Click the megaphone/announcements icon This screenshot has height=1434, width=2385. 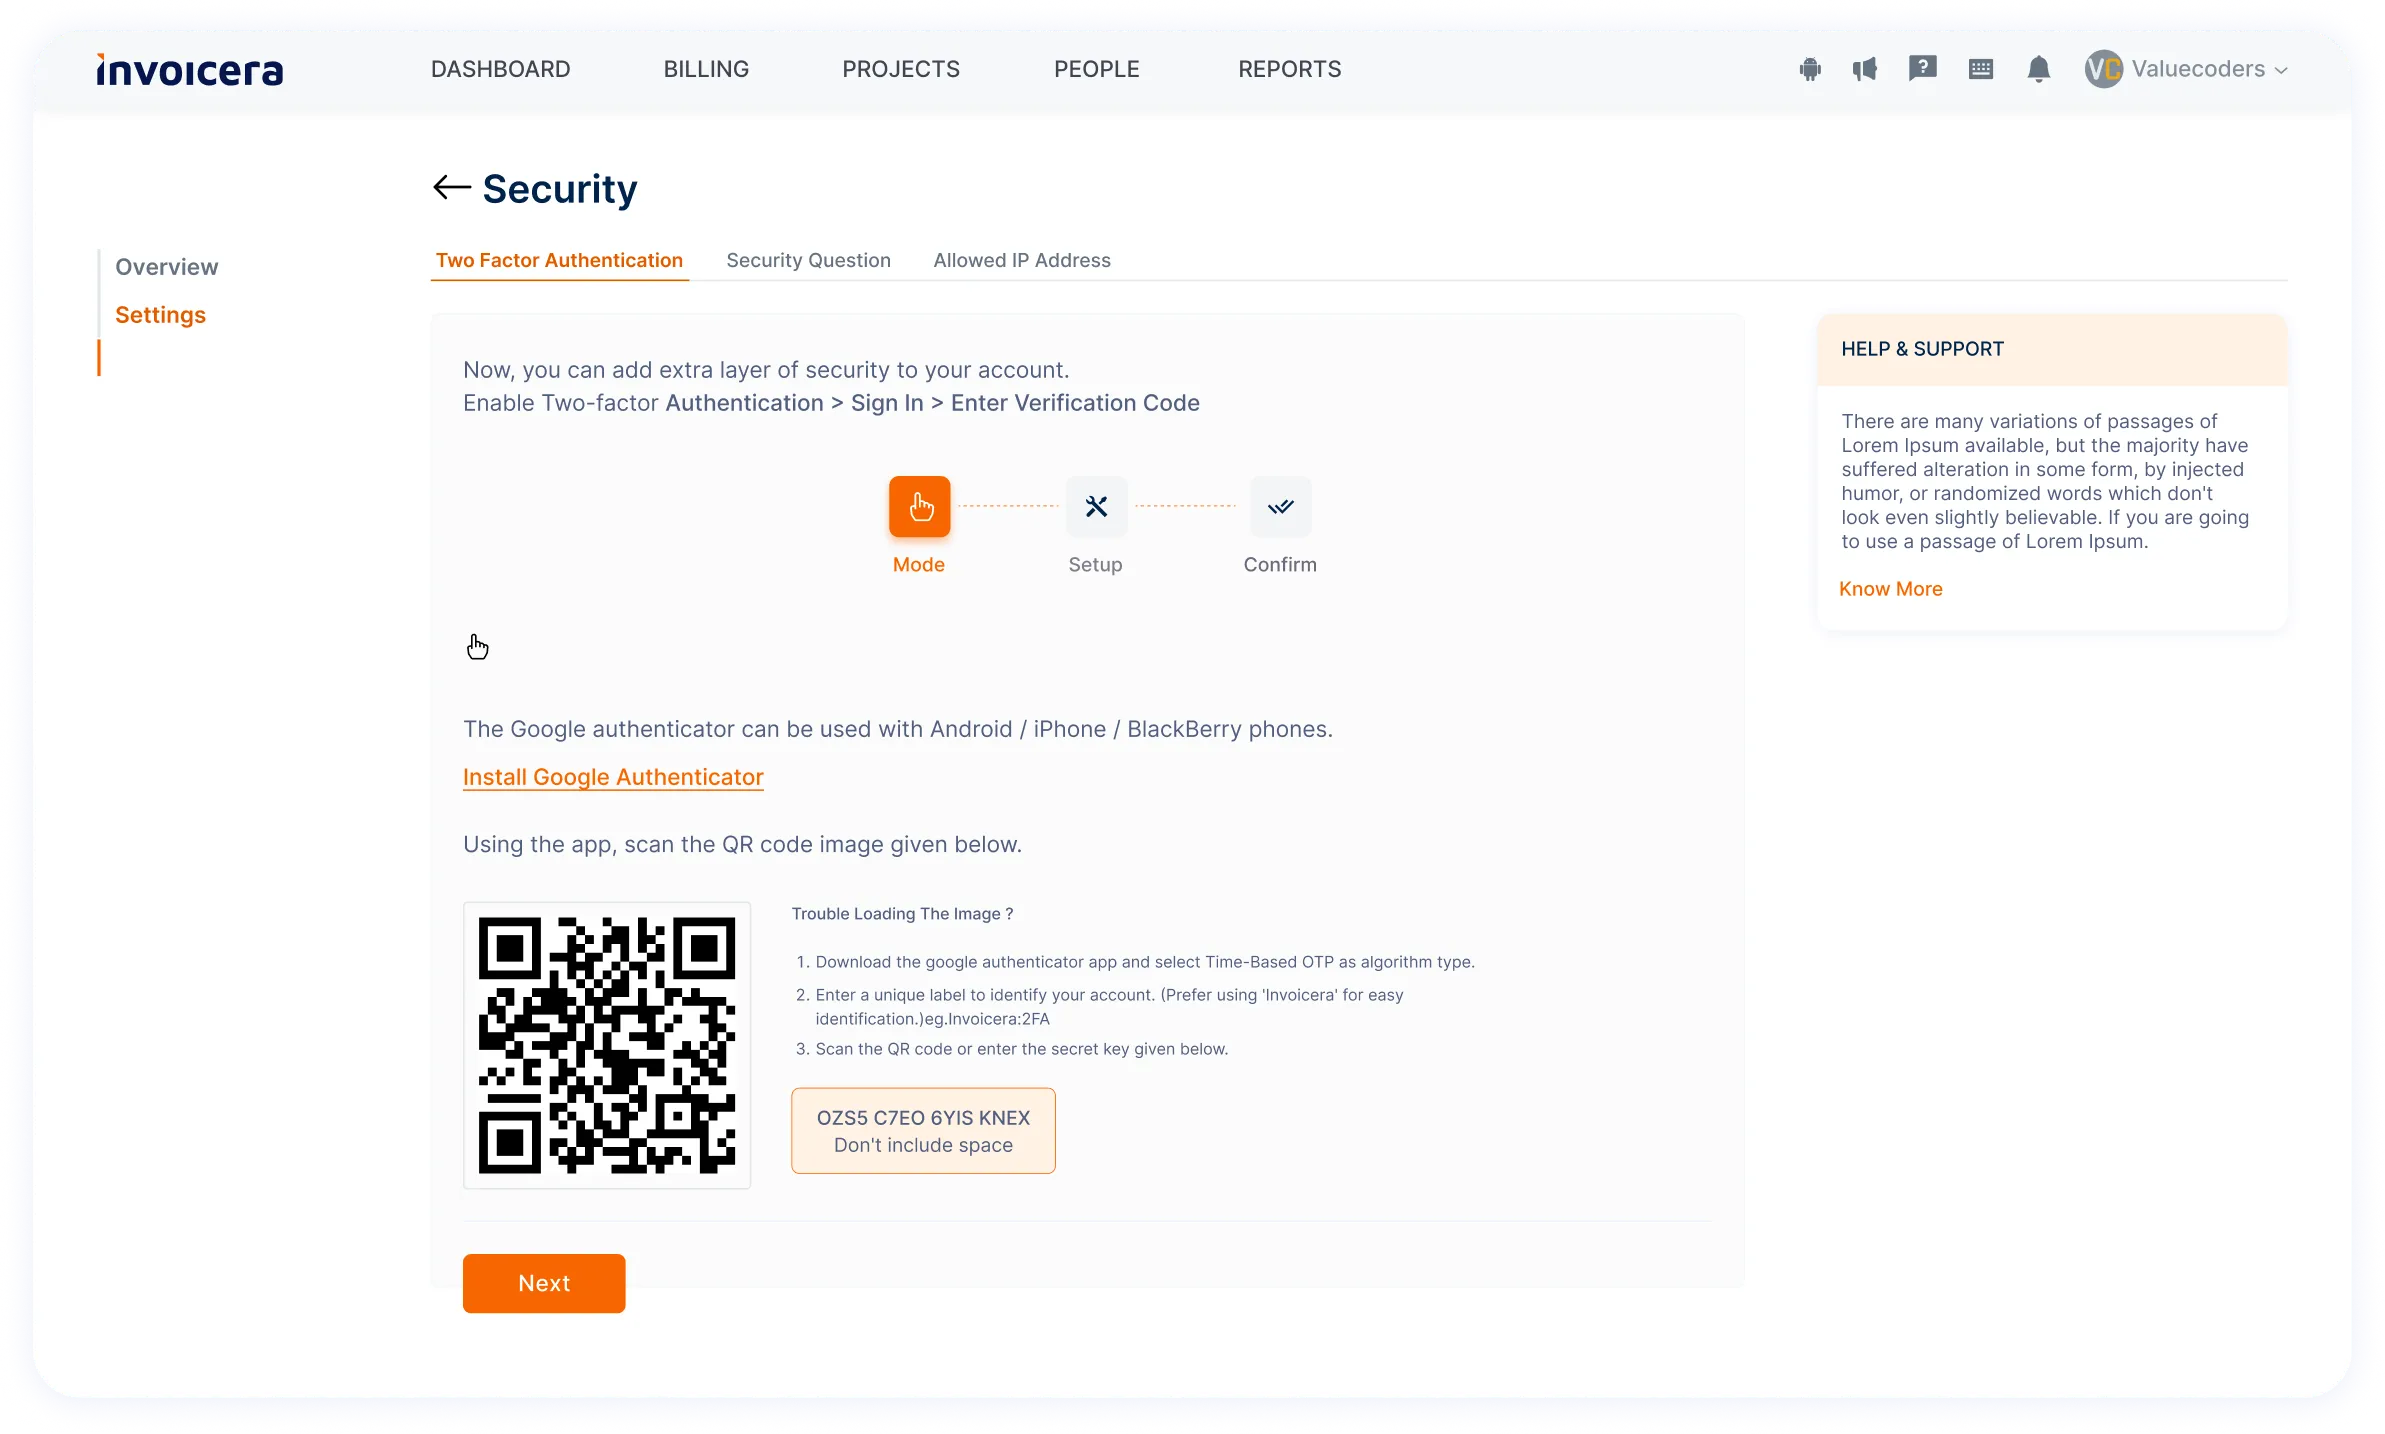pyautogui.click(x=1864, y=68)
